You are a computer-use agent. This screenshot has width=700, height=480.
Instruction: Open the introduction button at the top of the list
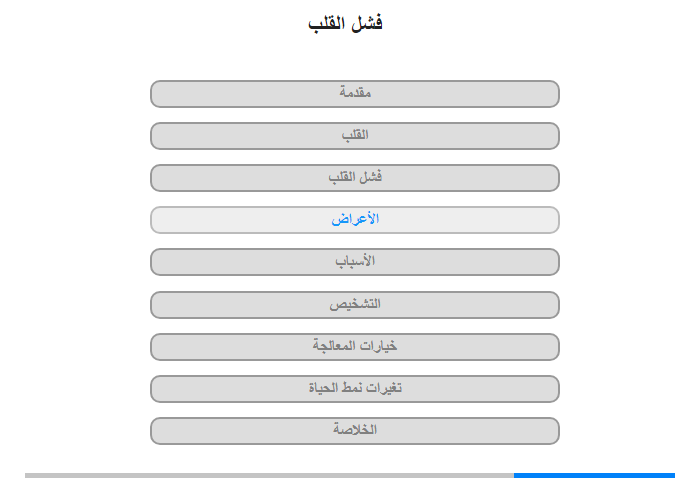(x=355, y=94)
